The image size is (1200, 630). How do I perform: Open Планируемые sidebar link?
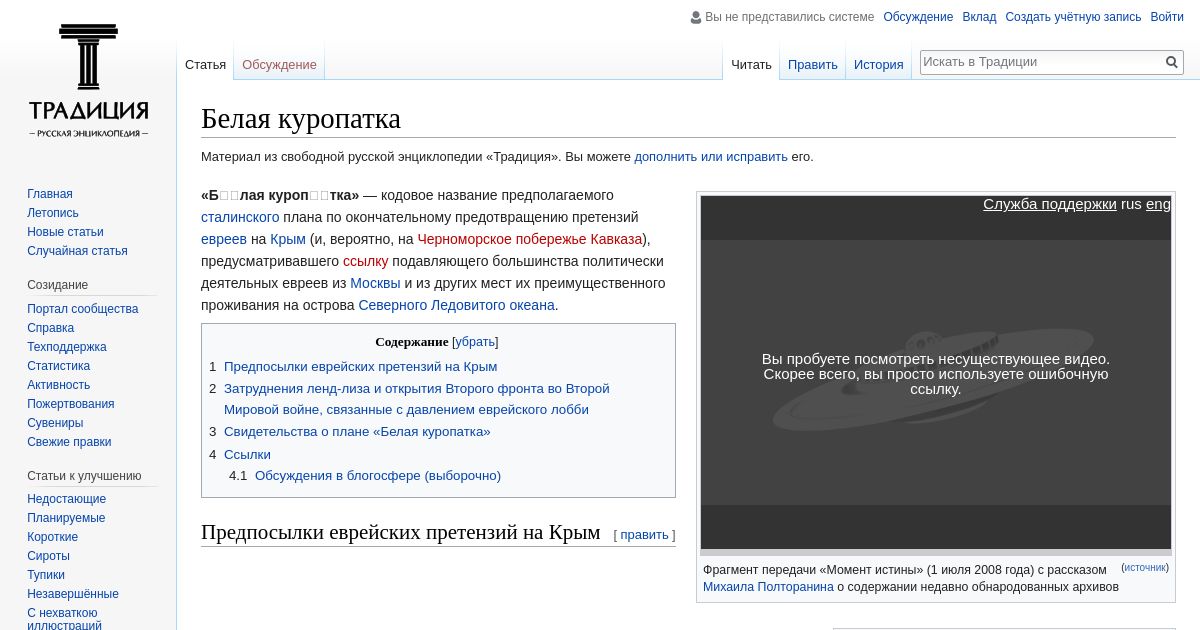66,518
